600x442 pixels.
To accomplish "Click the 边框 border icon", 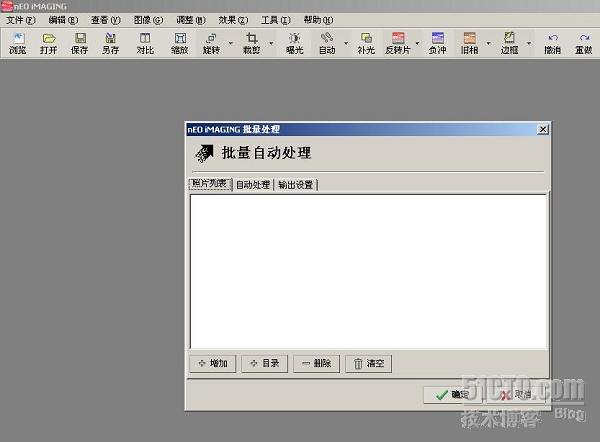I will tap(509, 43).
